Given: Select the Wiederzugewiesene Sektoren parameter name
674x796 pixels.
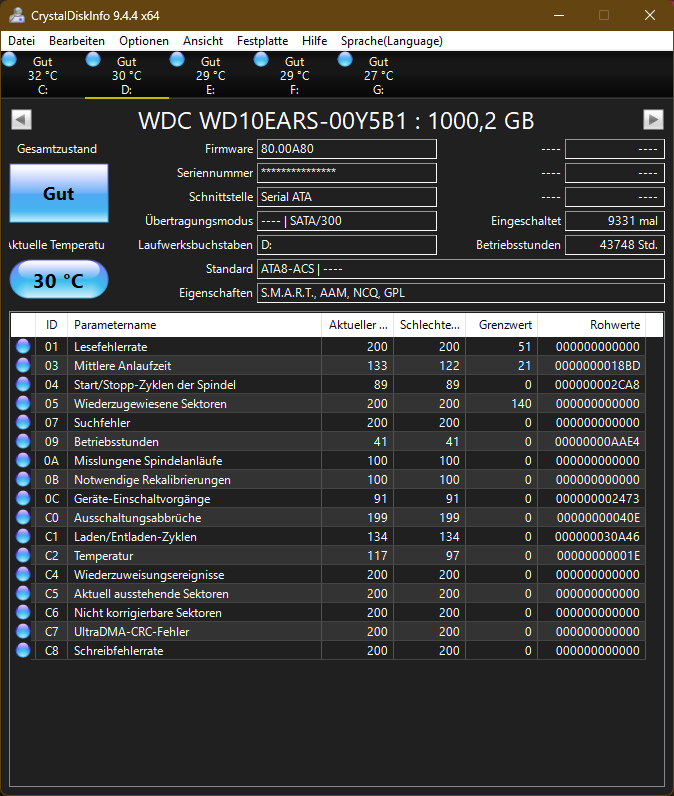Looking at the screenshot, I should coord(150,404).
